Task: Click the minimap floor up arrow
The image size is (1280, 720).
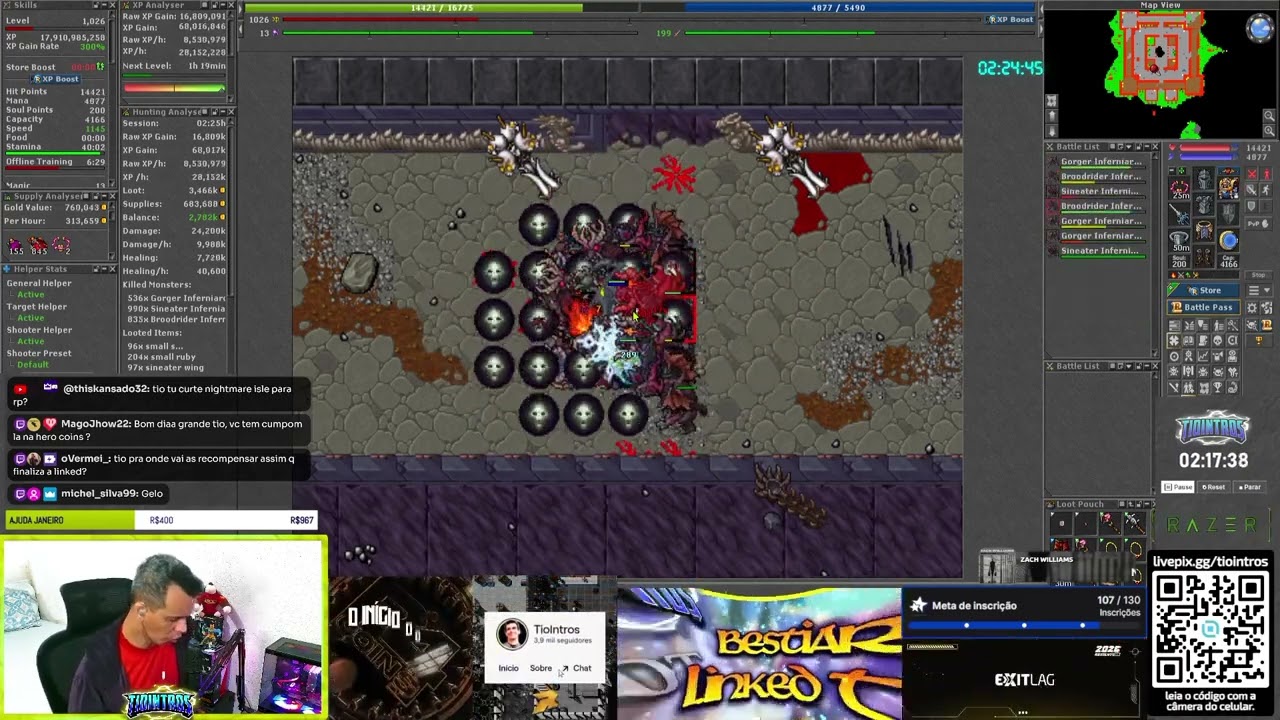Action: tap(1051, 118)
